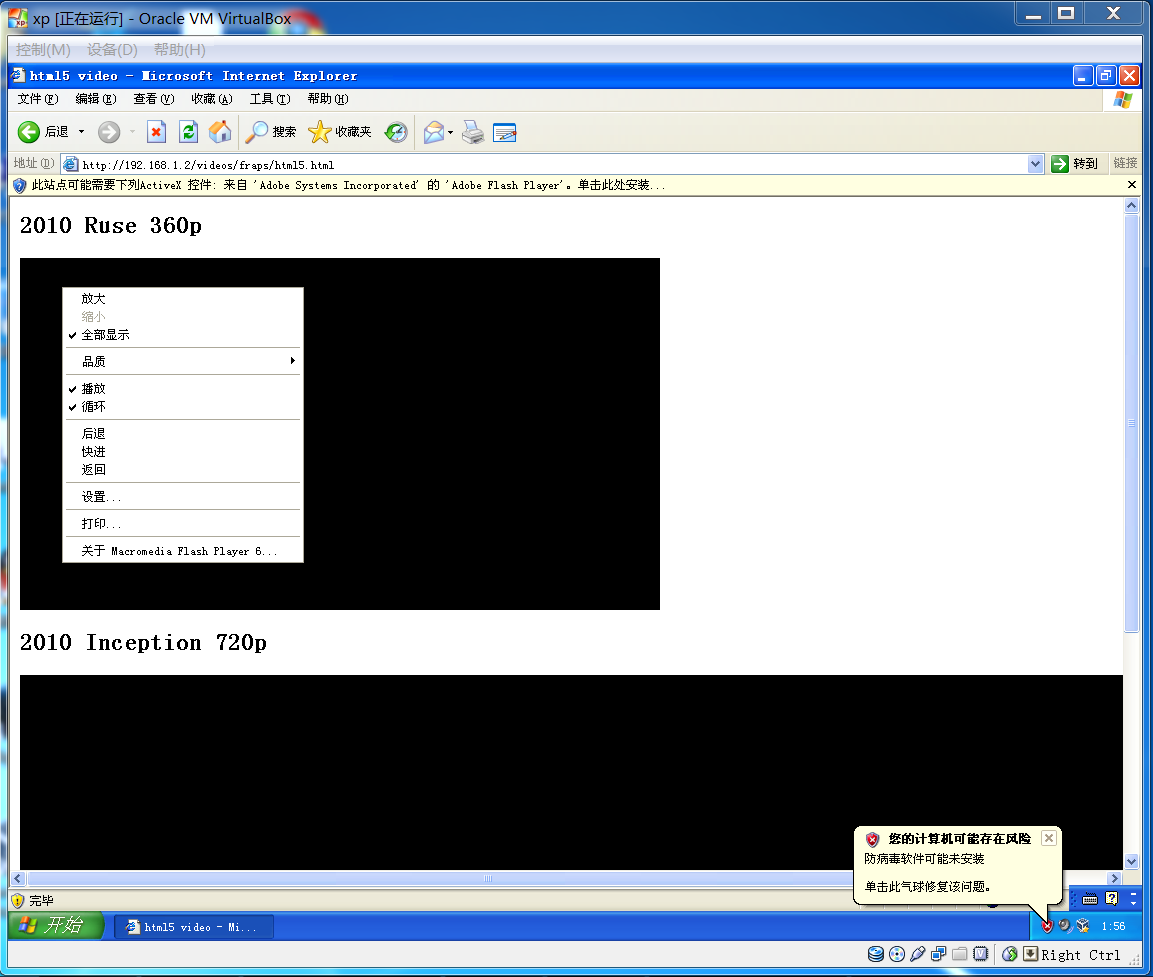Click the Stop loading red X icon
Viewport: 1153px width, 977px height.
[x=156, y=132]
